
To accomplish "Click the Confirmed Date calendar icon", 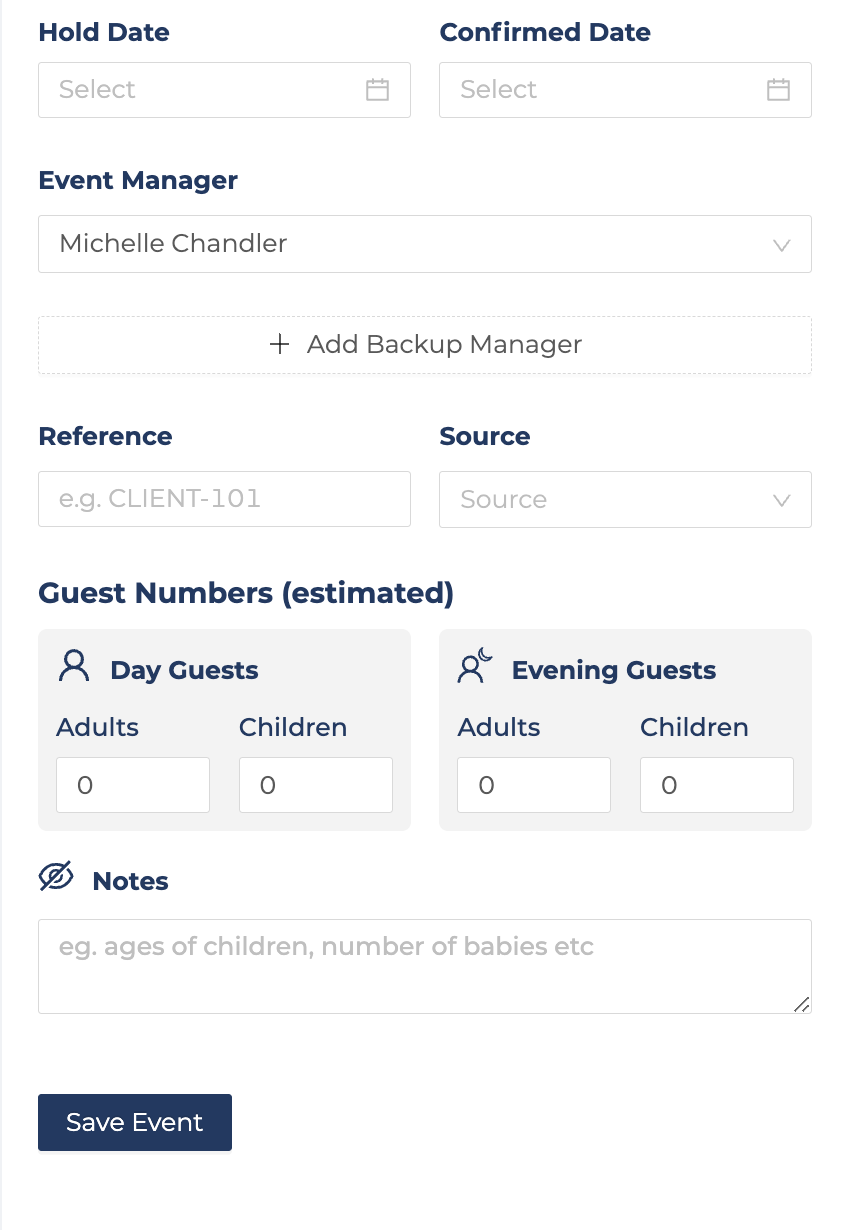I will pos(778,90).
